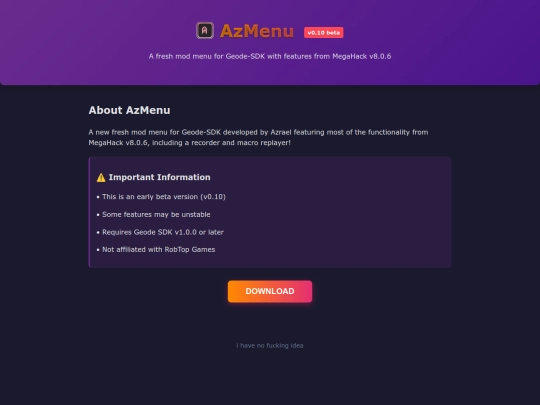
Task: Click 'MegaHack v8.0.6' in the header tagline
Action: [x=362, y=56]
